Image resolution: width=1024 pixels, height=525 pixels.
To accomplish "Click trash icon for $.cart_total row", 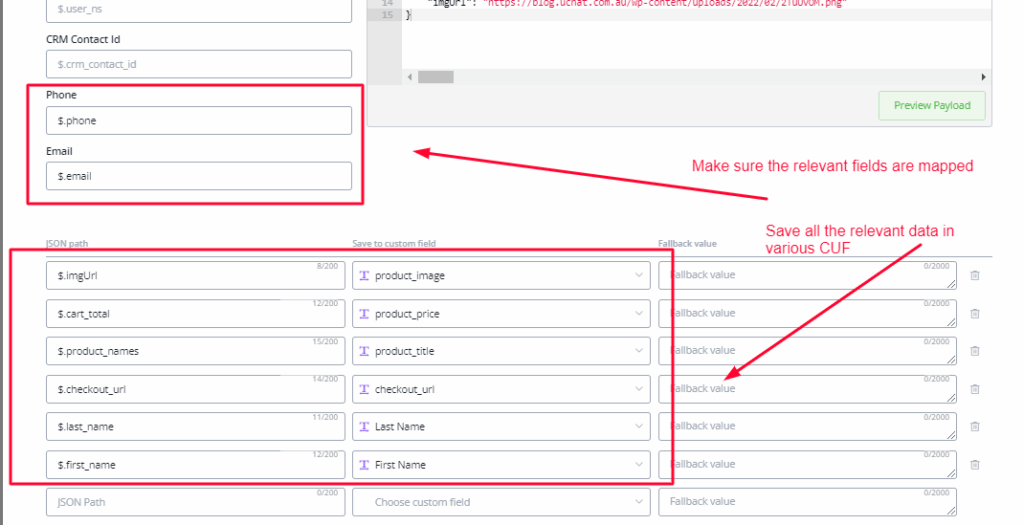I will 975,313.
